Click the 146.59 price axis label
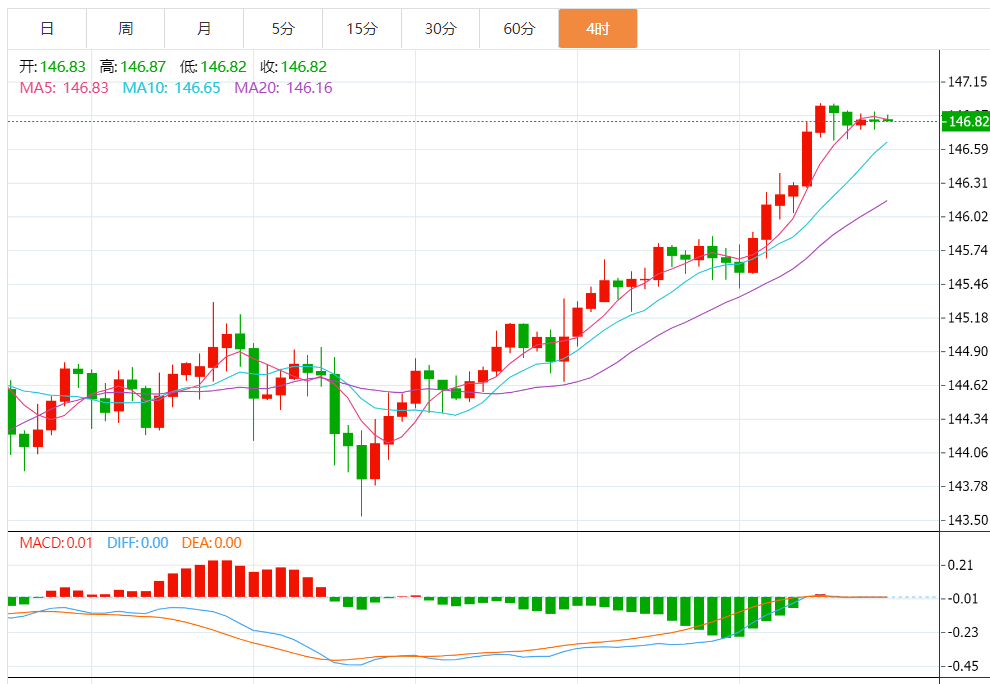 pyautogui.click(x=967, y=149)
